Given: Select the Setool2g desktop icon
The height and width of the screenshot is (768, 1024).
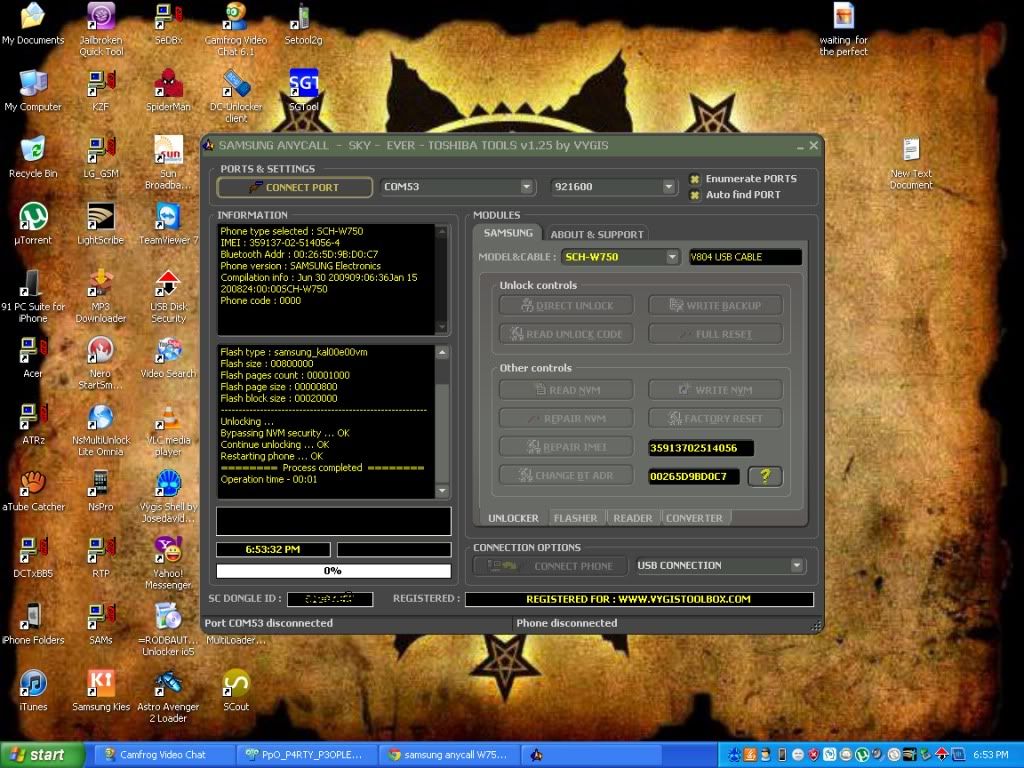Looking at the screenshot, I should click(x=303, y=24).
